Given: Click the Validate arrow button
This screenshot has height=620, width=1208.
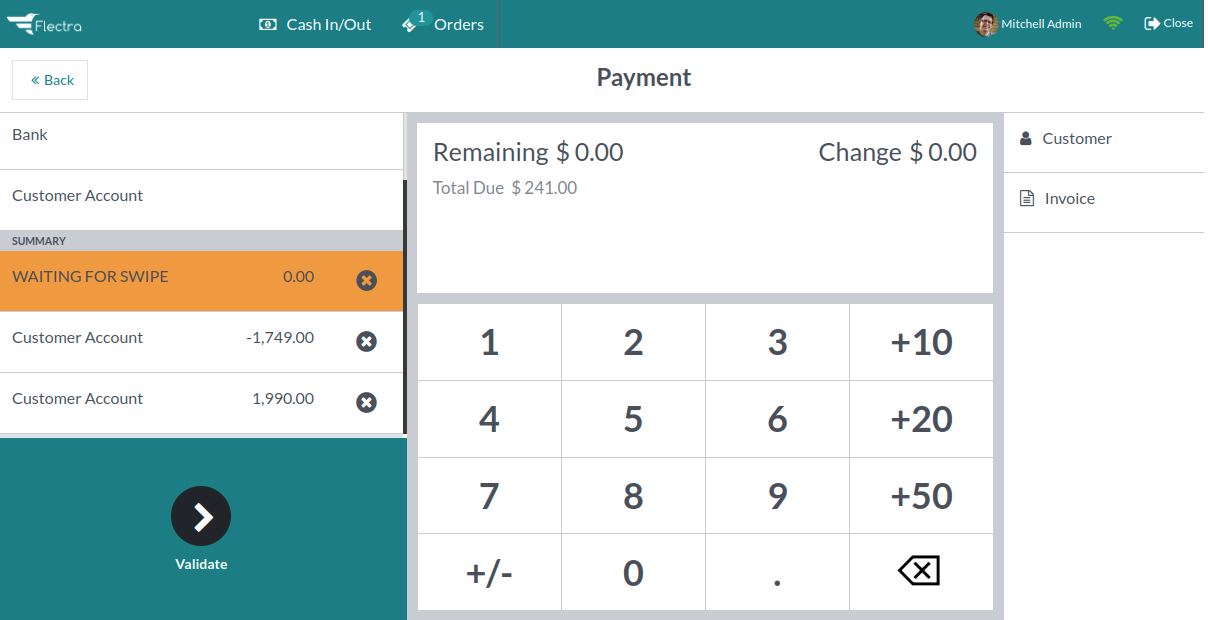Looking at the screenshot, I should 201,516.
